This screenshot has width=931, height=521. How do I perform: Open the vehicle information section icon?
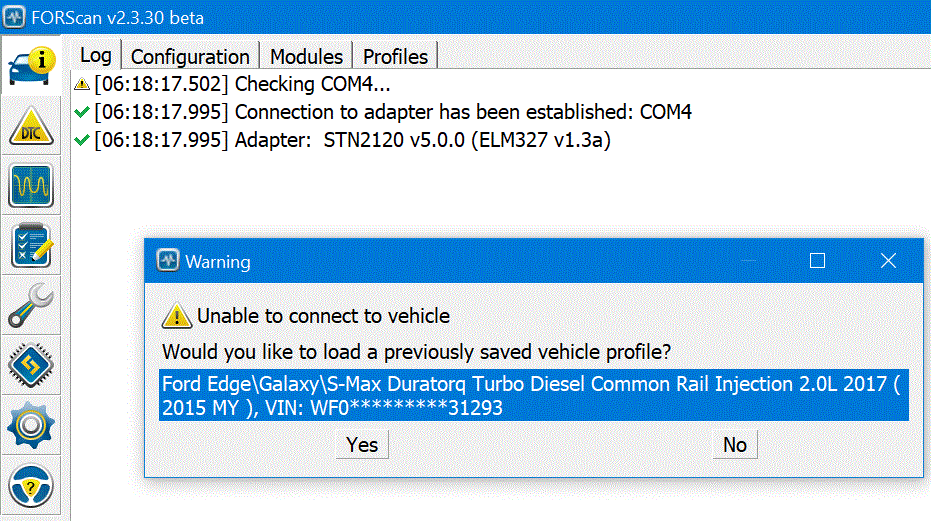click(x=31, y=65)
